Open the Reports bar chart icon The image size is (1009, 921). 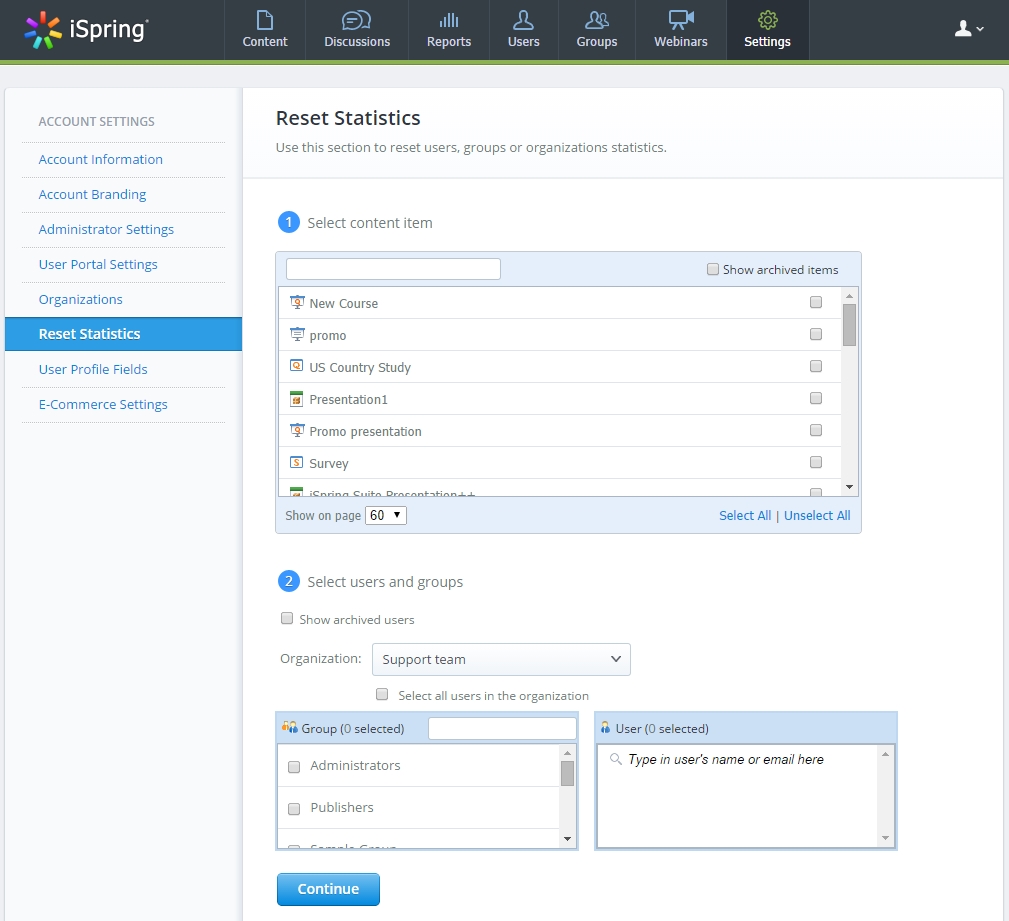click(x=449, y=20)
